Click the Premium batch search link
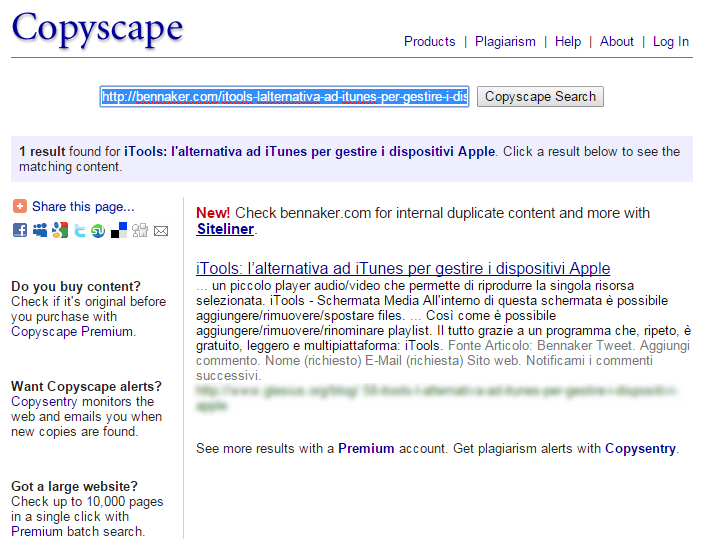The image size is (704, 547). (x=37, y=531)
